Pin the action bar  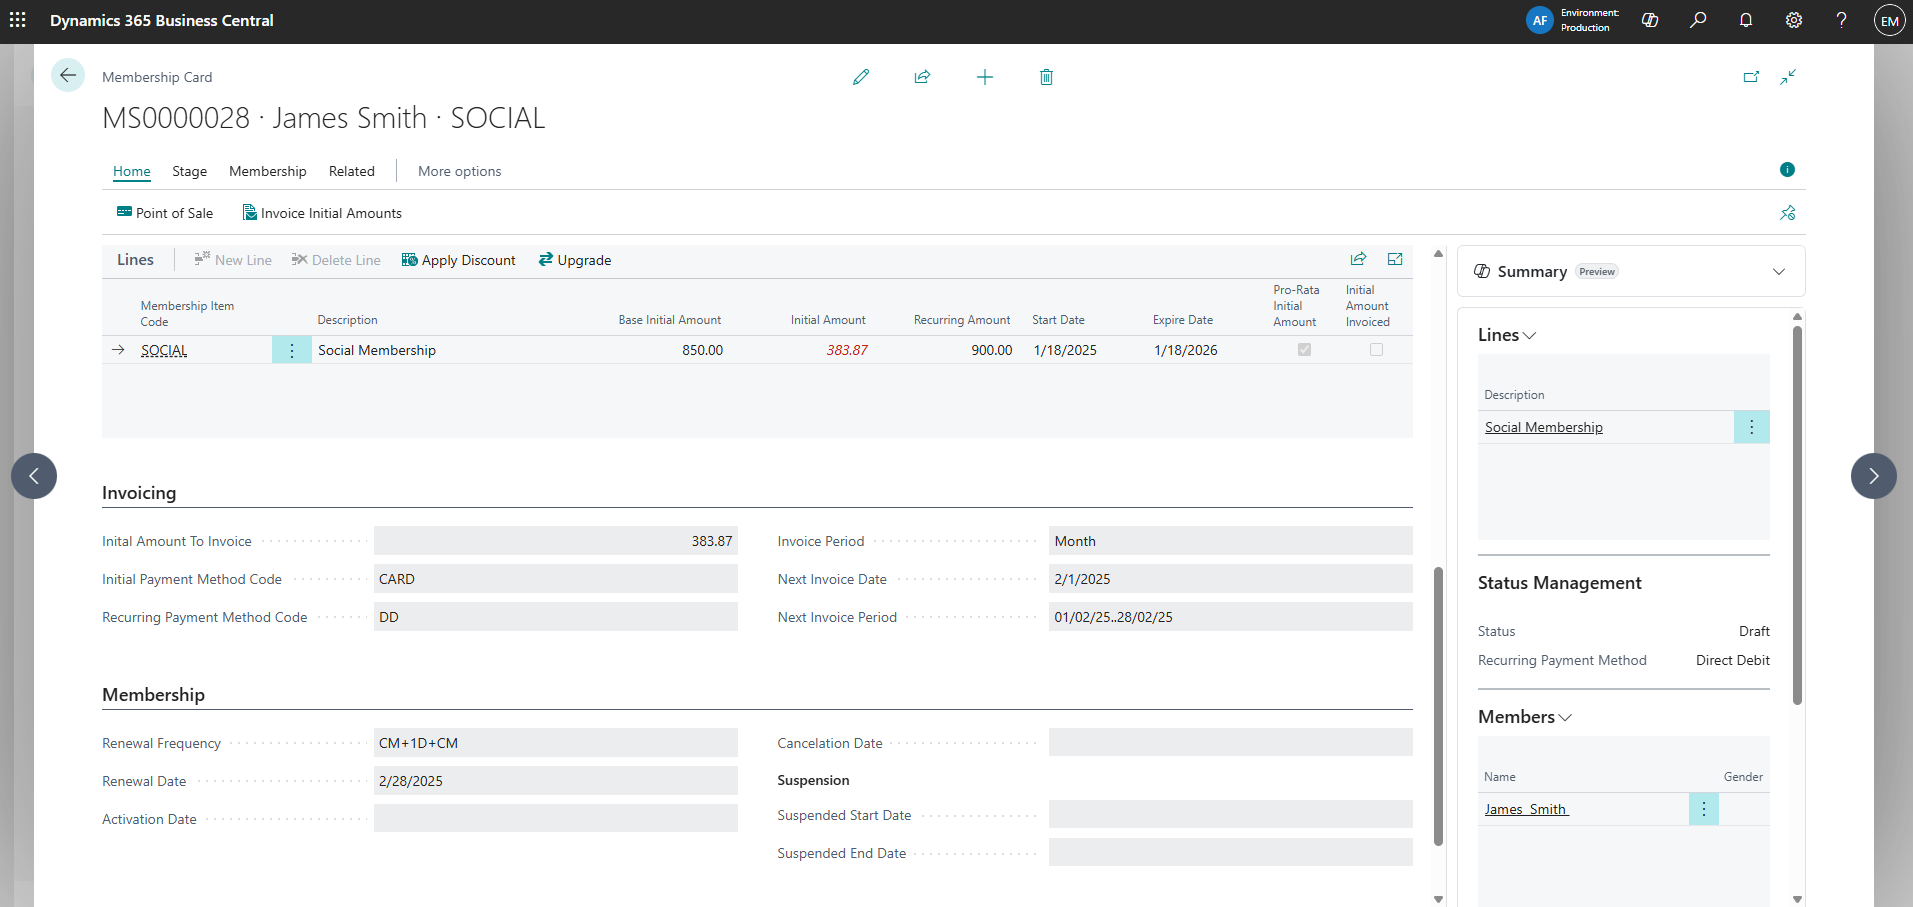(1788, 213)
